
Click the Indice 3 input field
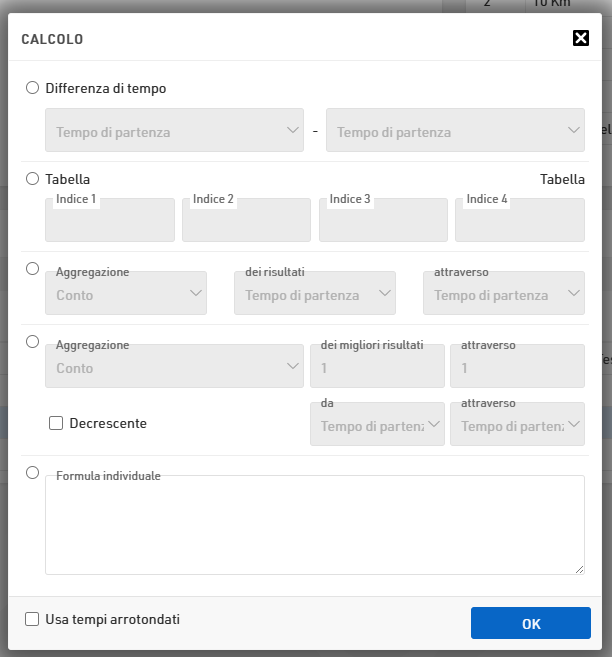coord(383,222)
